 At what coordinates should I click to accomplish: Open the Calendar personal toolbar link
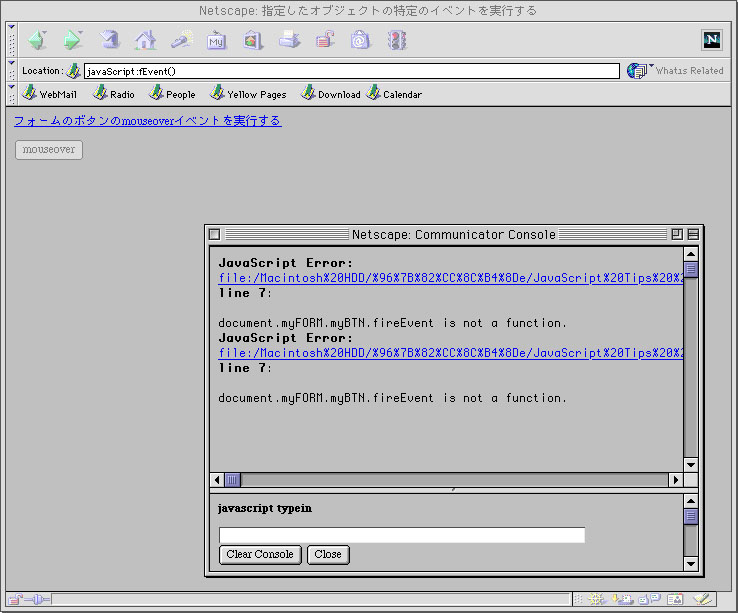pos(394,94)
